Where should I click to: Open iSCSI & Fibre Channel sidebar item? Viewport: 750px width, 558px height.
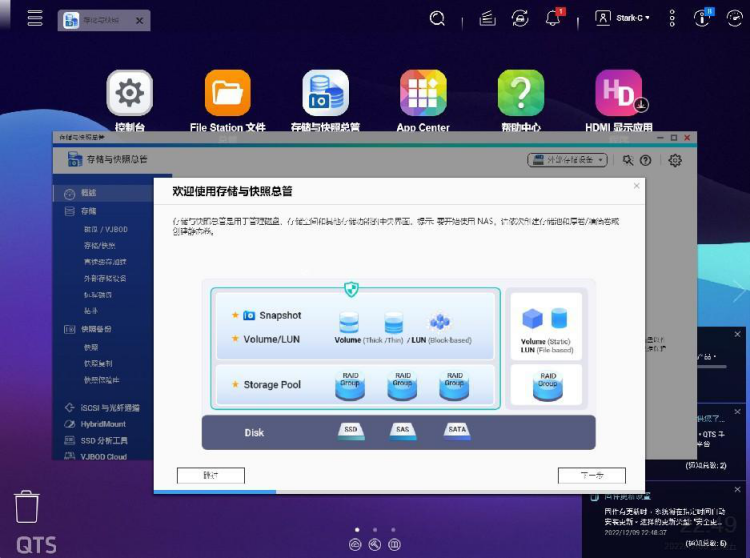pos(102,408)
